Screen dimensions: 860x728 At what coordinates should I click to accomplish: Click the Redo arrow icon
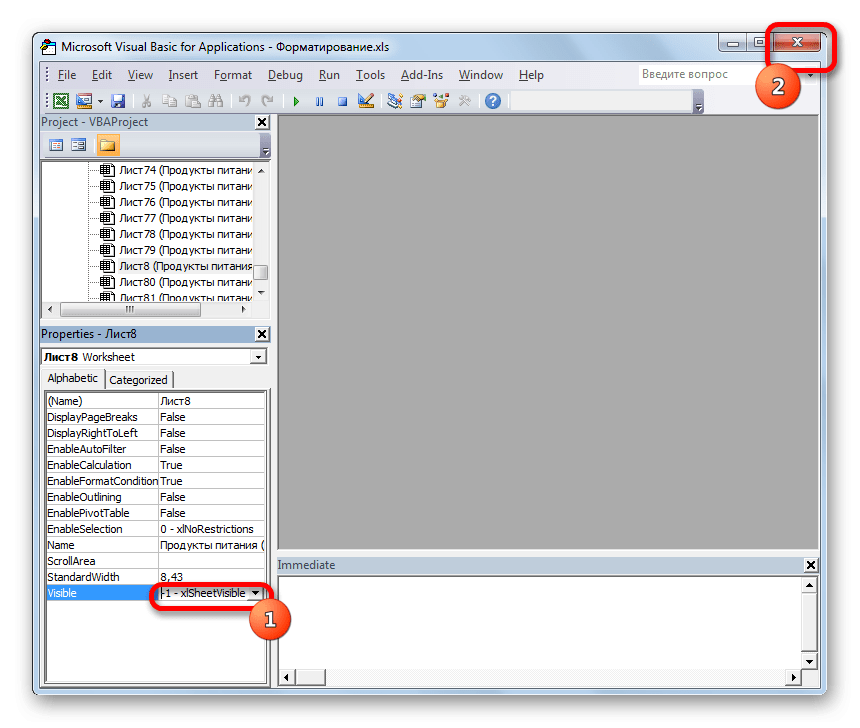point(268,101)
